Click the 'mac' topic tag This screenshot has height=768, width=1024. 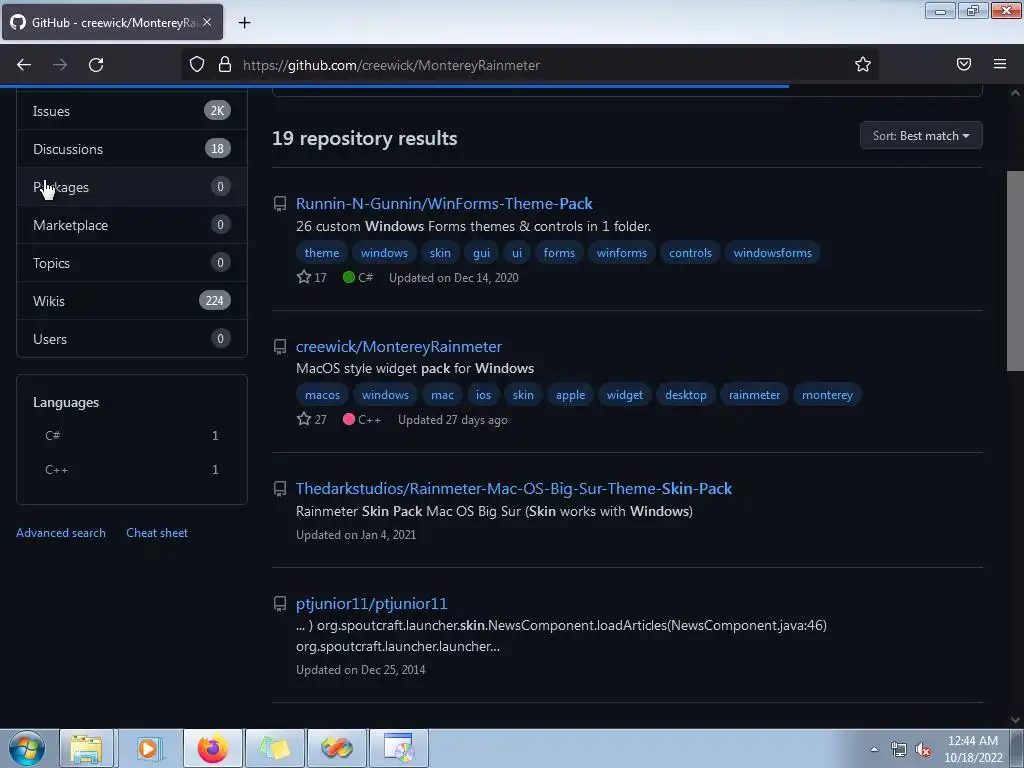pos(442,395)
